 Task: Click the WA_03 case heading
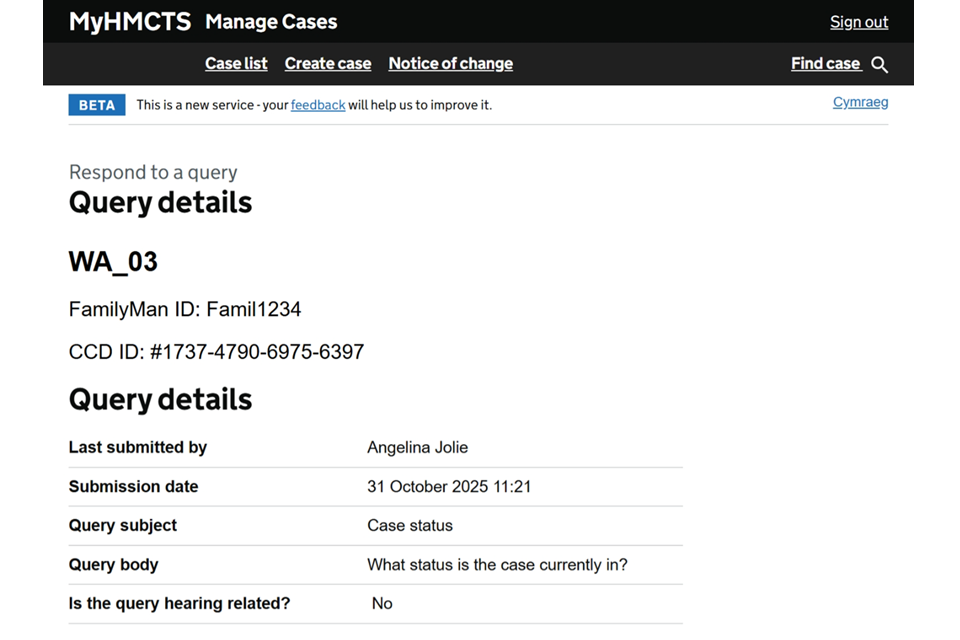tap(113, 262)
